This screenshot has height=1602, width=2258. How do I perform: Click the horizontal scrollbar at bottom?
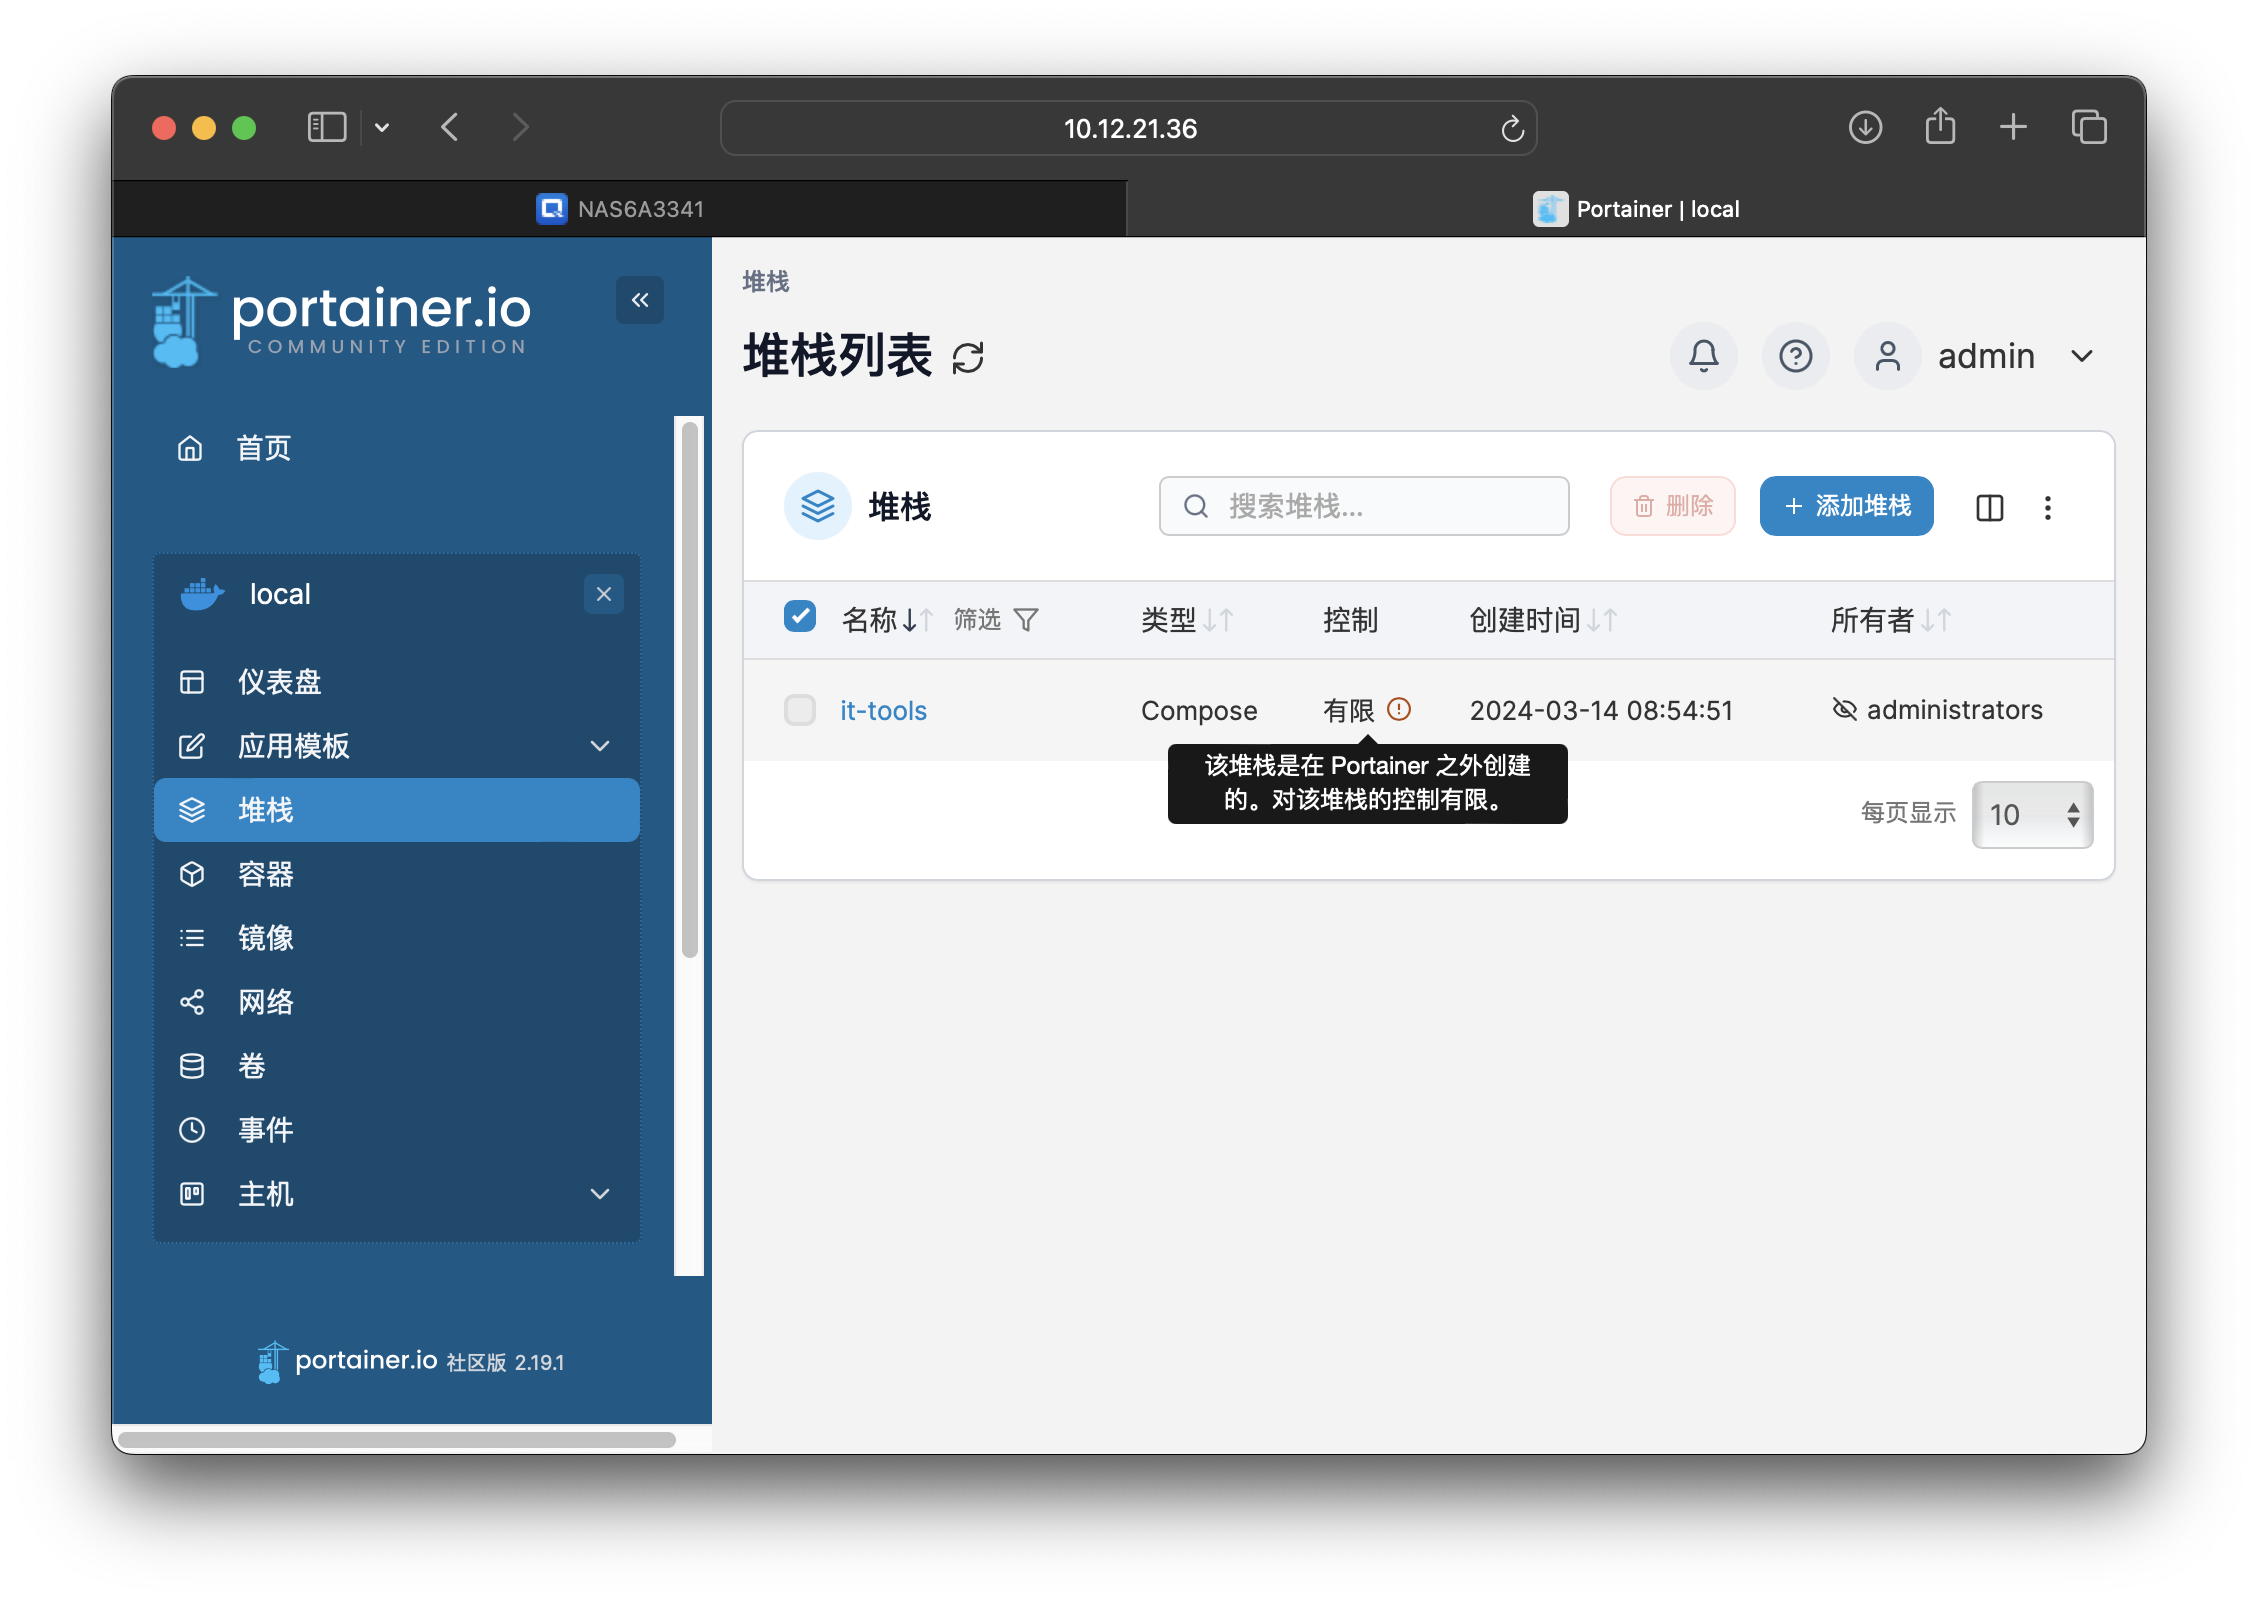click(397, 1439)
